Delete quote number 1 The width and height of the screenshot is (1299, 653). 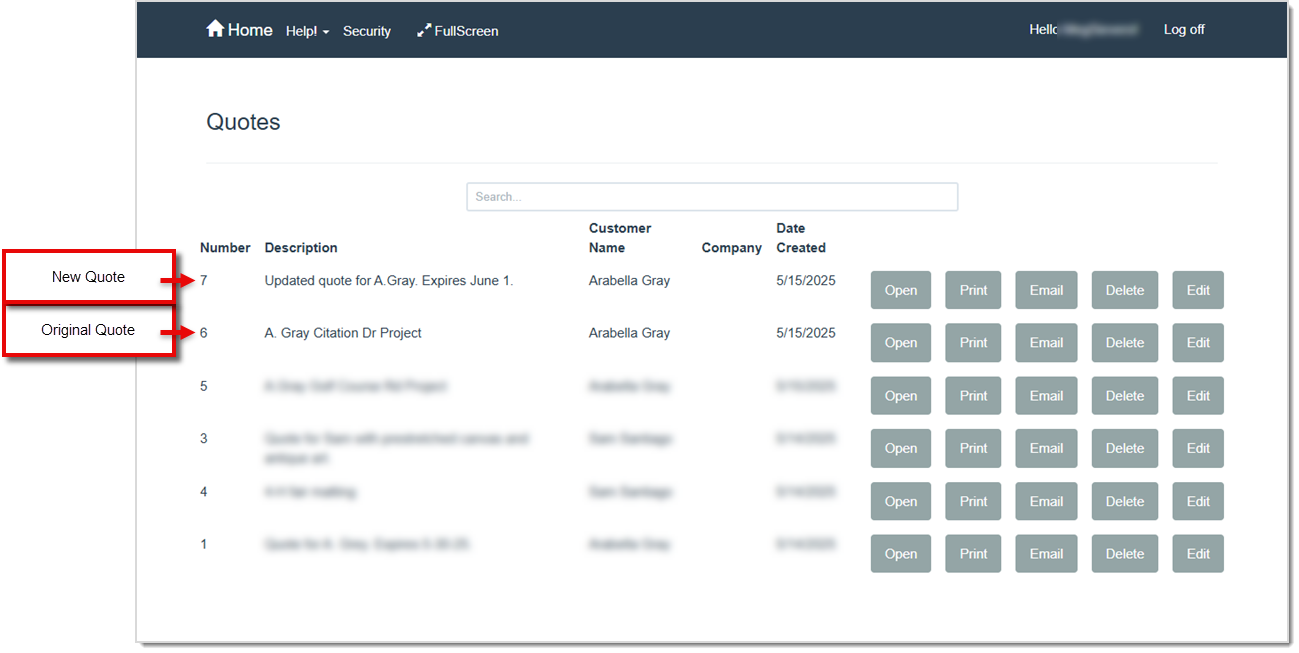(1124, 554)
